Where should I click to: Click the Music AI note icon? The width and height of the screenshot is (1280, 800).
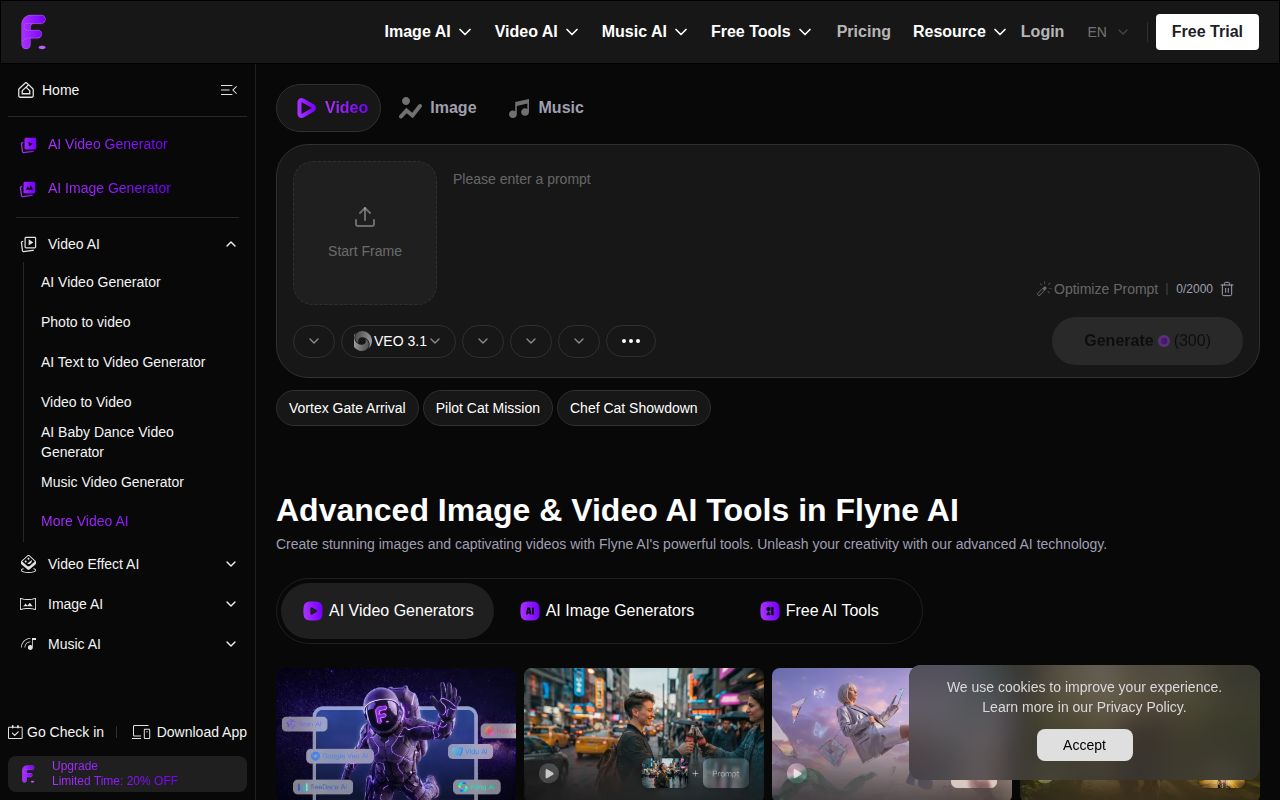click(29, 644)
